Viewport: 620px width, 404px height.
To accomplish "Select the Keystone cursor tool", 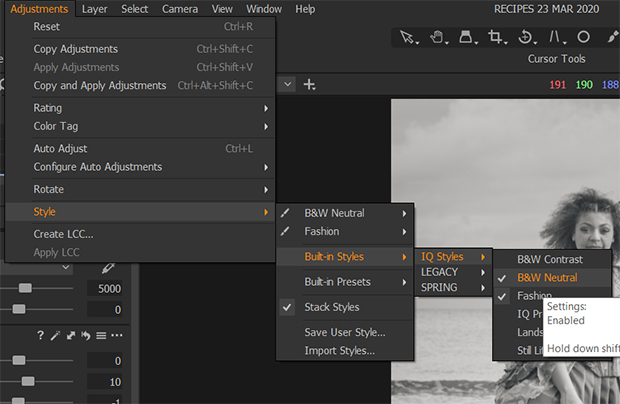I will (556, 37).
